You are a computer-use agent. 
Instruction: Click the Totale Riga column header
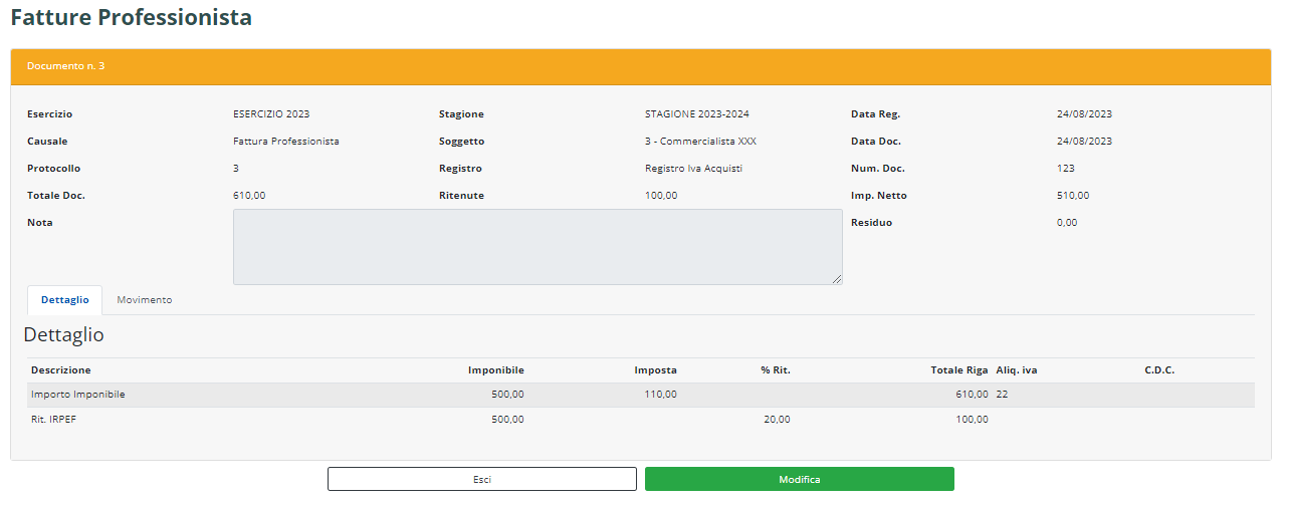[x=959, y=371]
